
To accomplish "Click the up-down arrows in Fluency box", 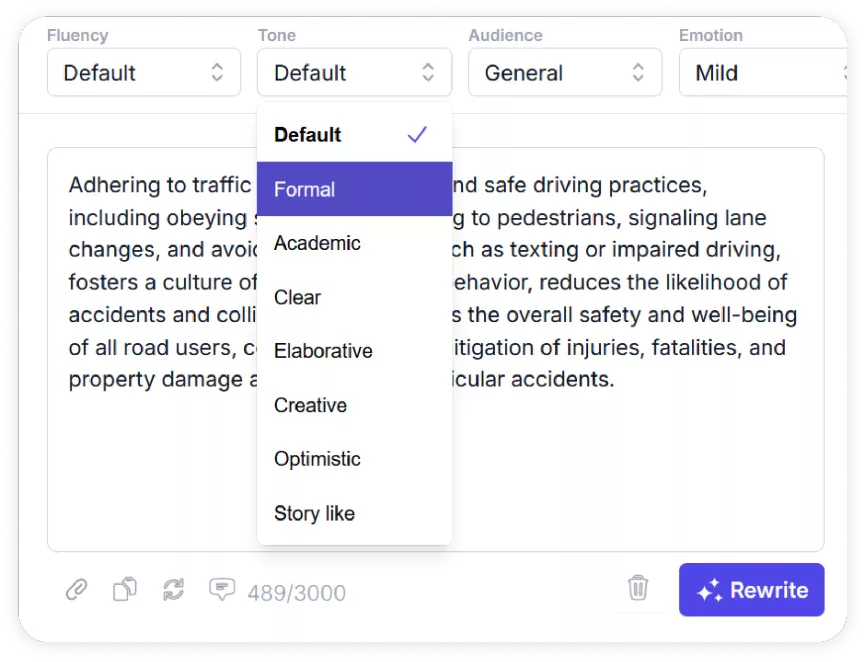I will [217, 72].
